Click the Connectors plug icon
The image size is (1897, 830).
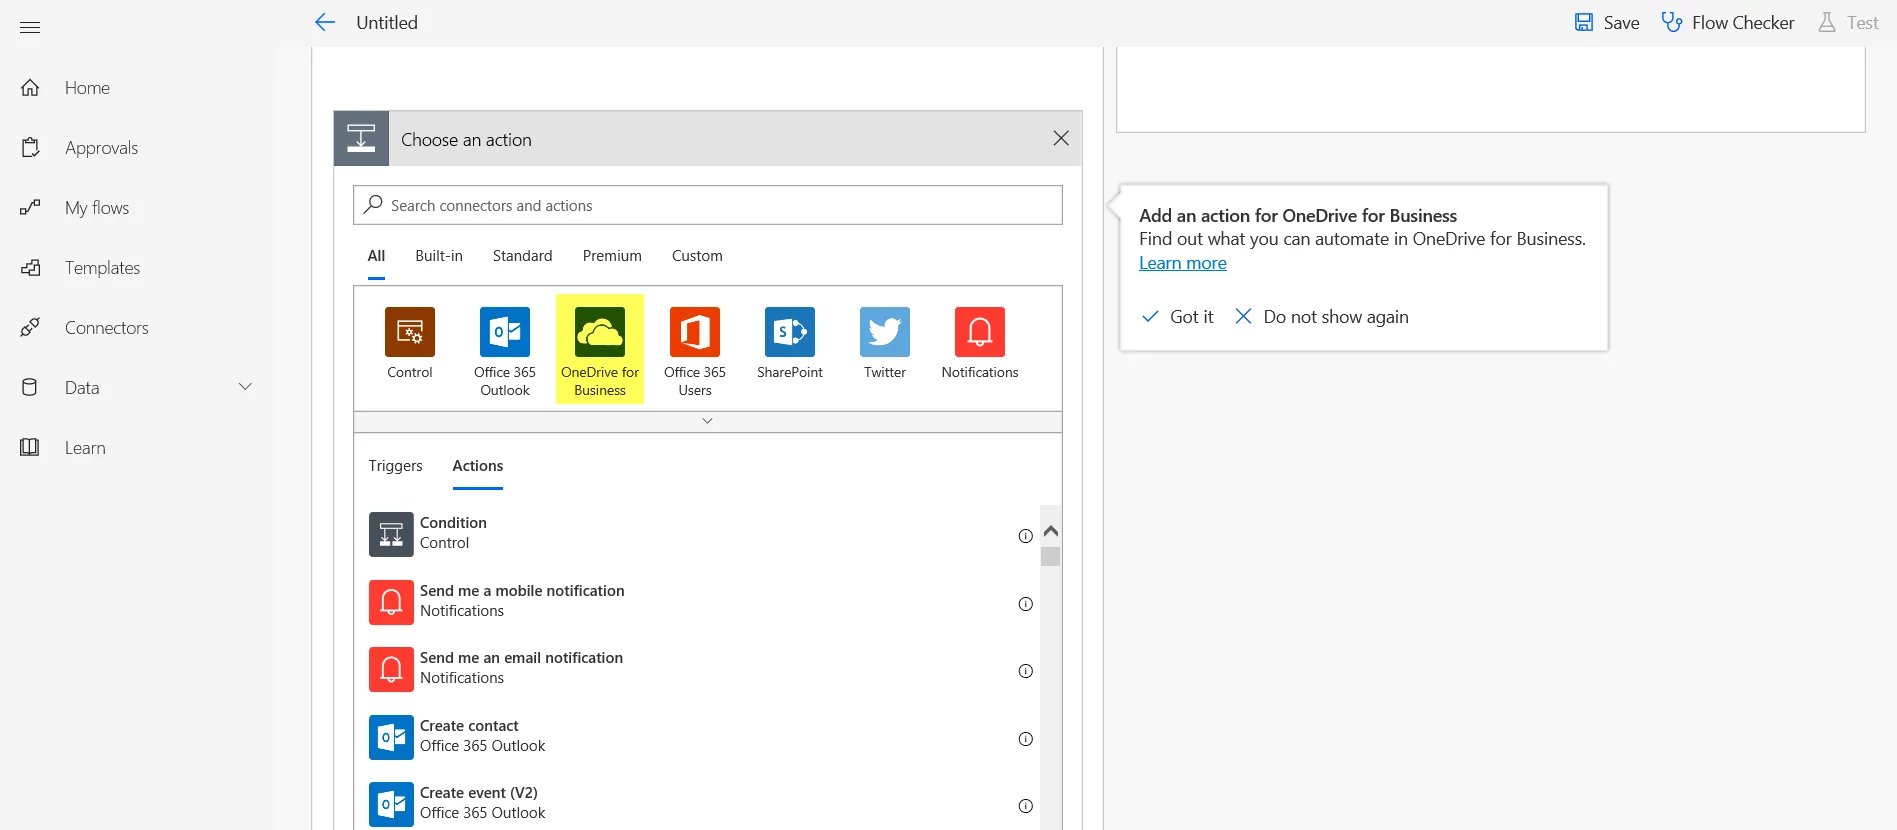point(30,328)
